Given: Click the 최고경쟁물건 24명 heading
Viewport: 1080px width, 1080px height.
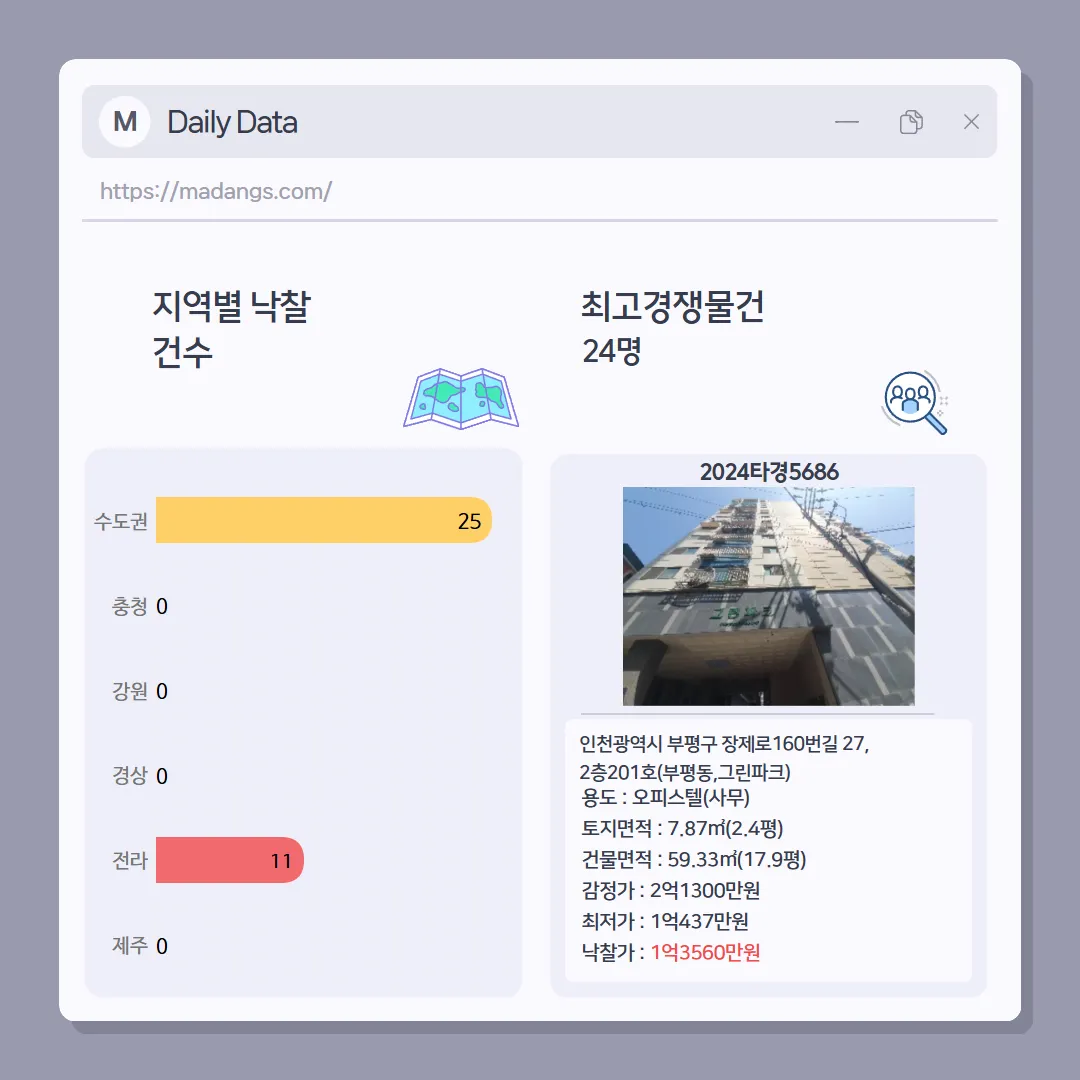Looking at the screenshot, I should coord(672,328).
